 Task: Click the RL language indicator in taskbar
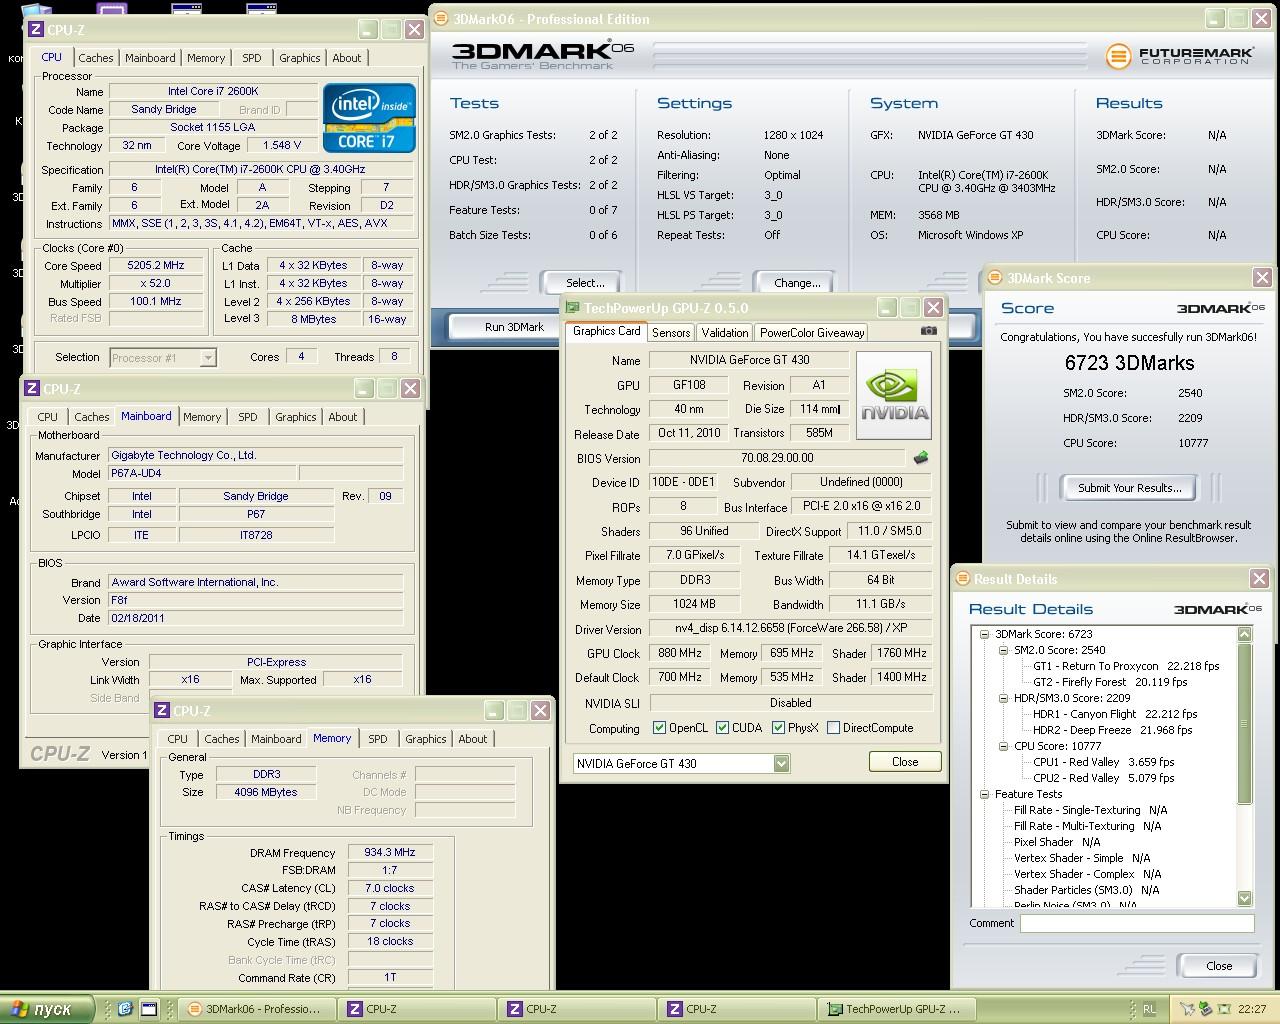pos(1149,1009)
